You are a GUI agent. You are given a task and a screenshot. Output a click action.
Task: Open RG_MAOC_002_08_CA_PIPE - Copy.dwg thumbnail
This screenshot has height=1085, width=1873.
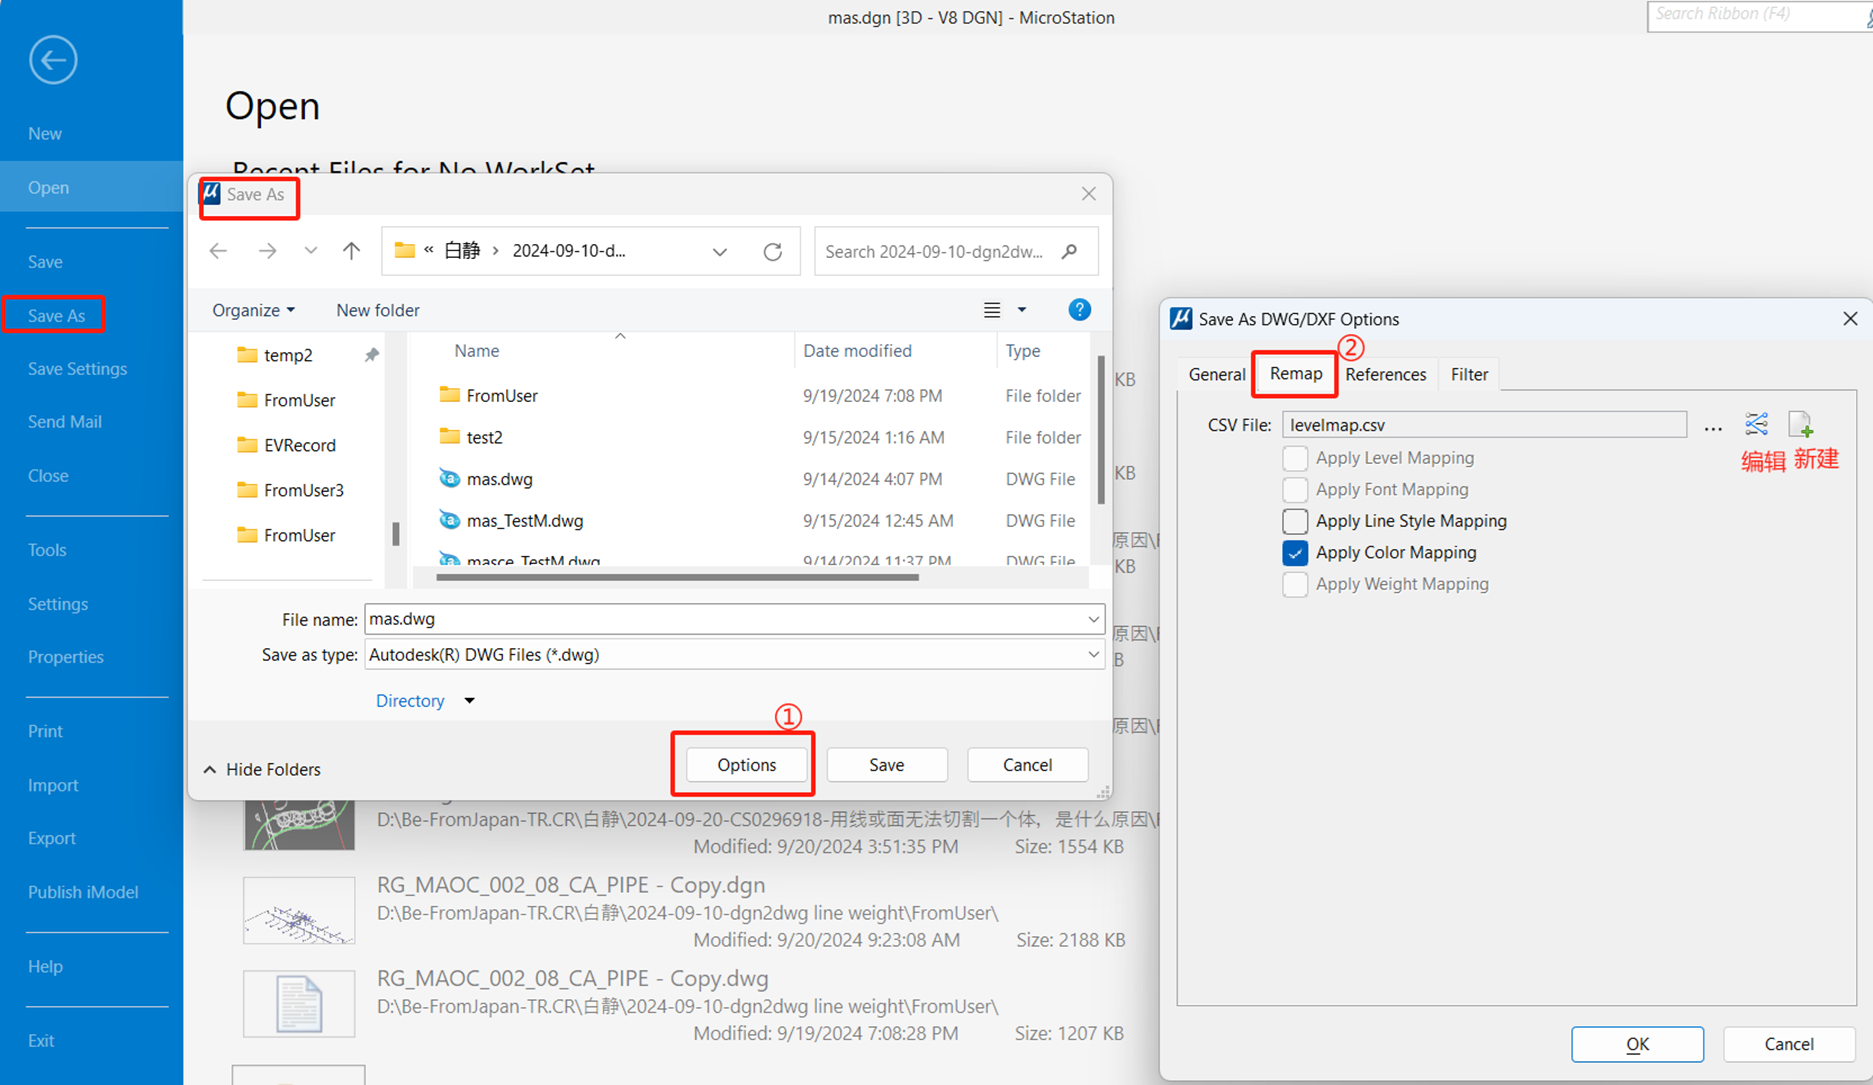(x=299, y=1003)
